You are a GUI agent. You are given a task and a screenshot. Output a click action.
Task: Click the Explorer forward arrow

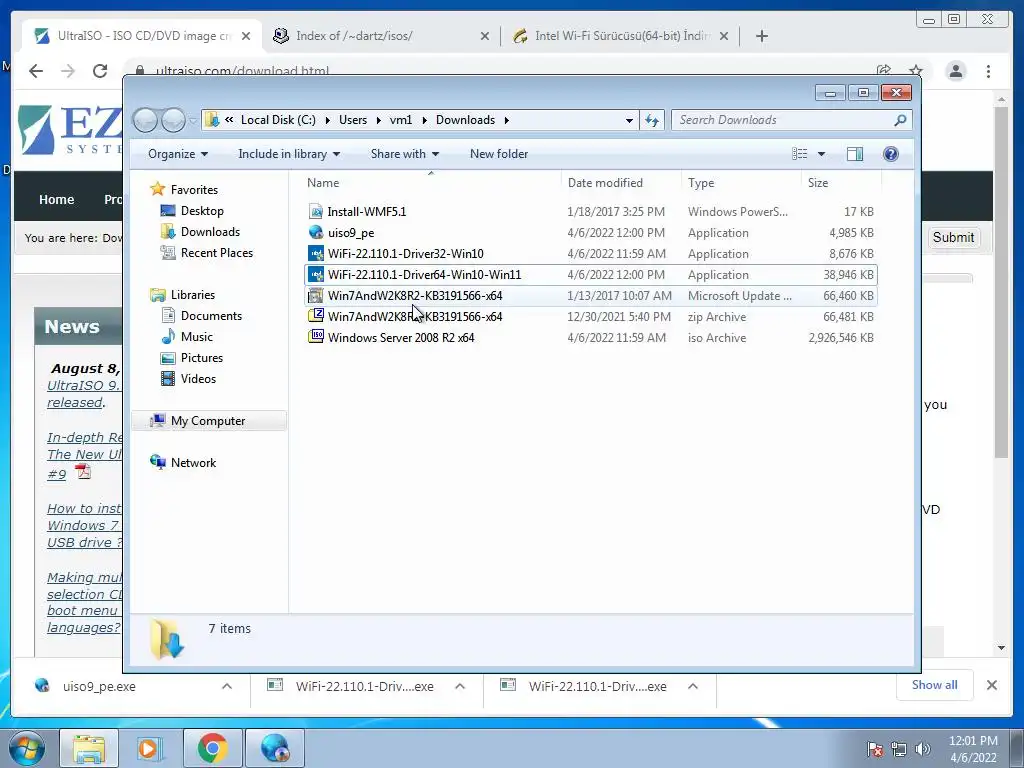click(173, 120)
